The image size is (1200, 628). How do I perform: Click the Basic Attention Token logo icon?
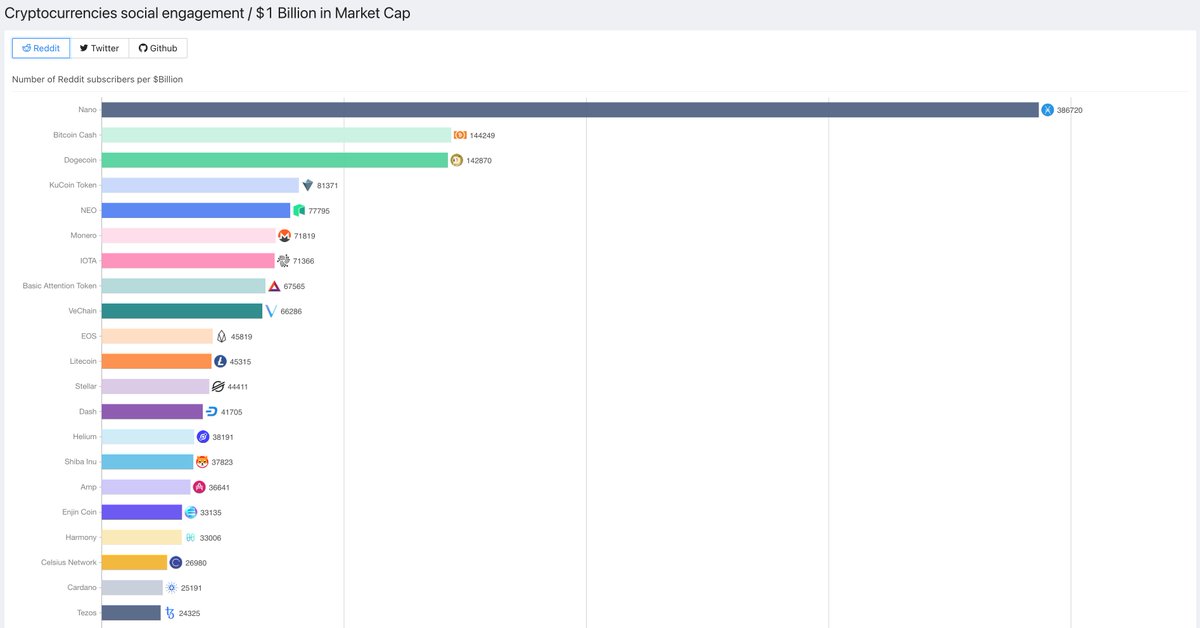click(274, 286)
